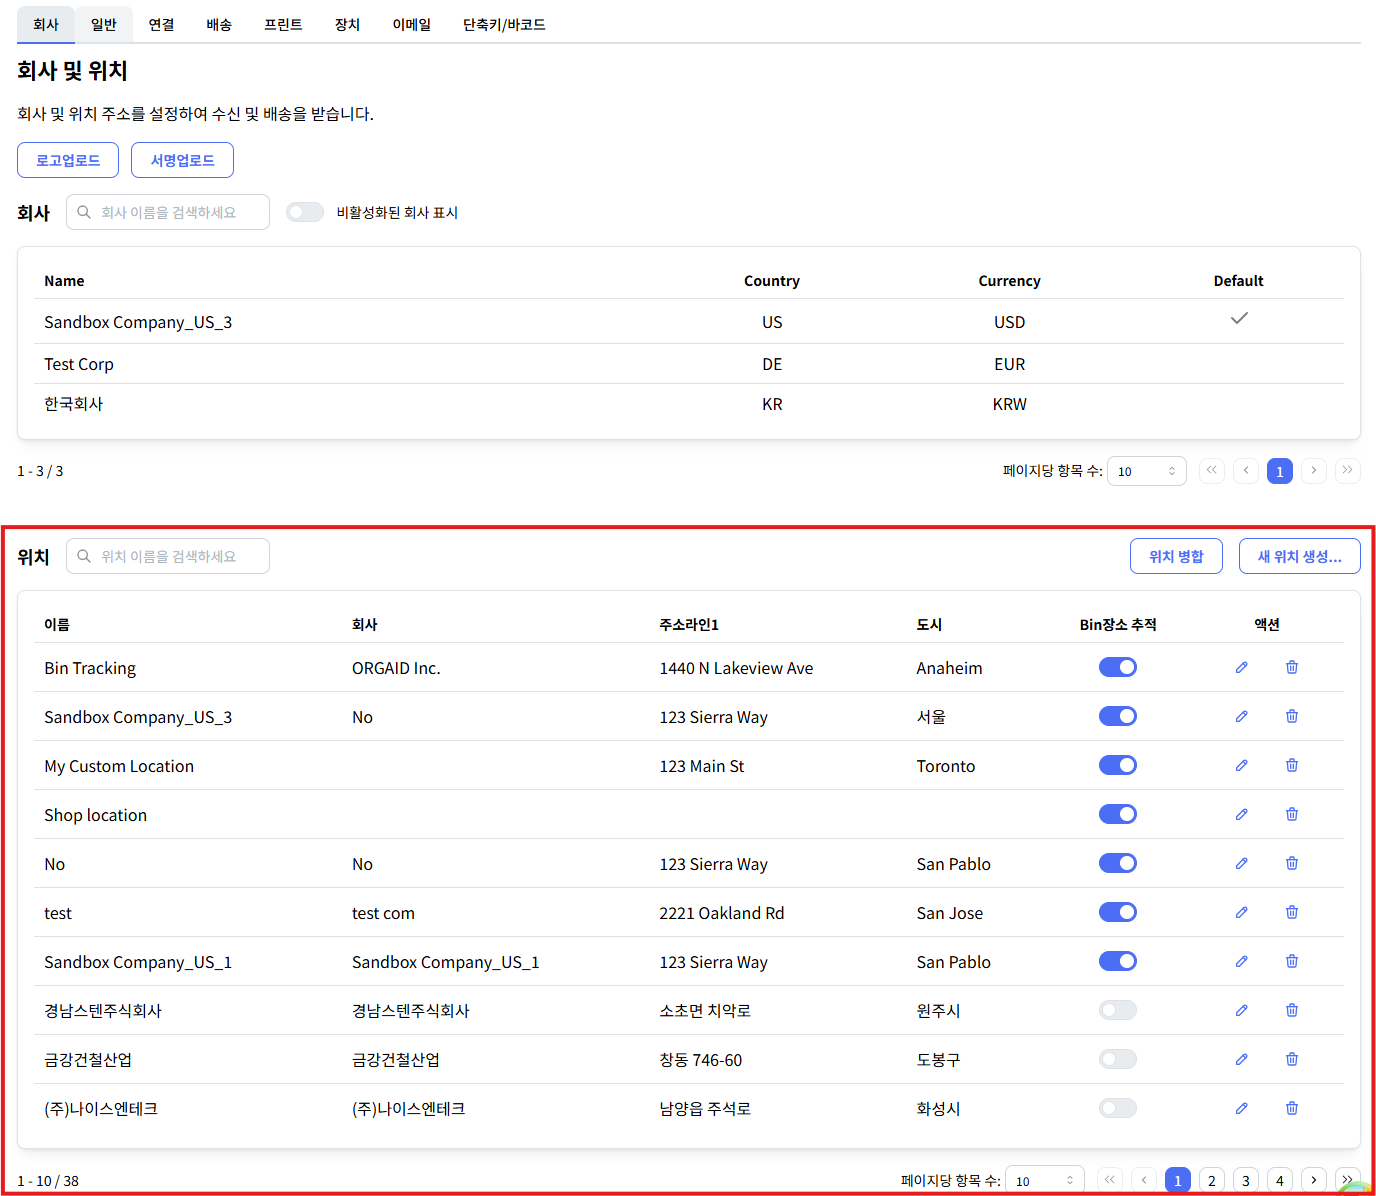Disable bin tracking for Bin Tracking location
The height and width of the screenshot is (1196, 1376).
click(x=1118, y=667)
